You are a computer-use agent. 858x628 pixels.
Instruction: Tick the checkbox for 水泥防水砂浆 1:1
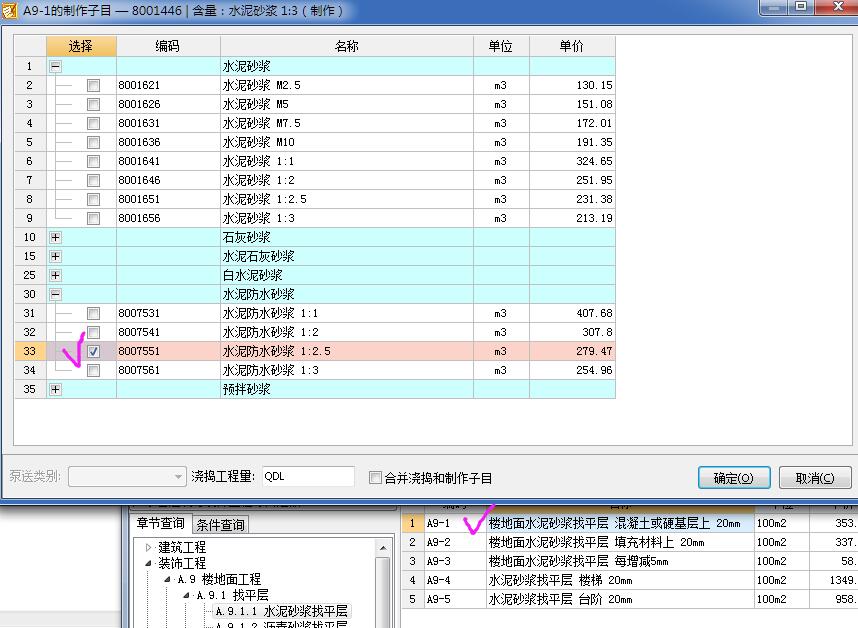point(94,313)
